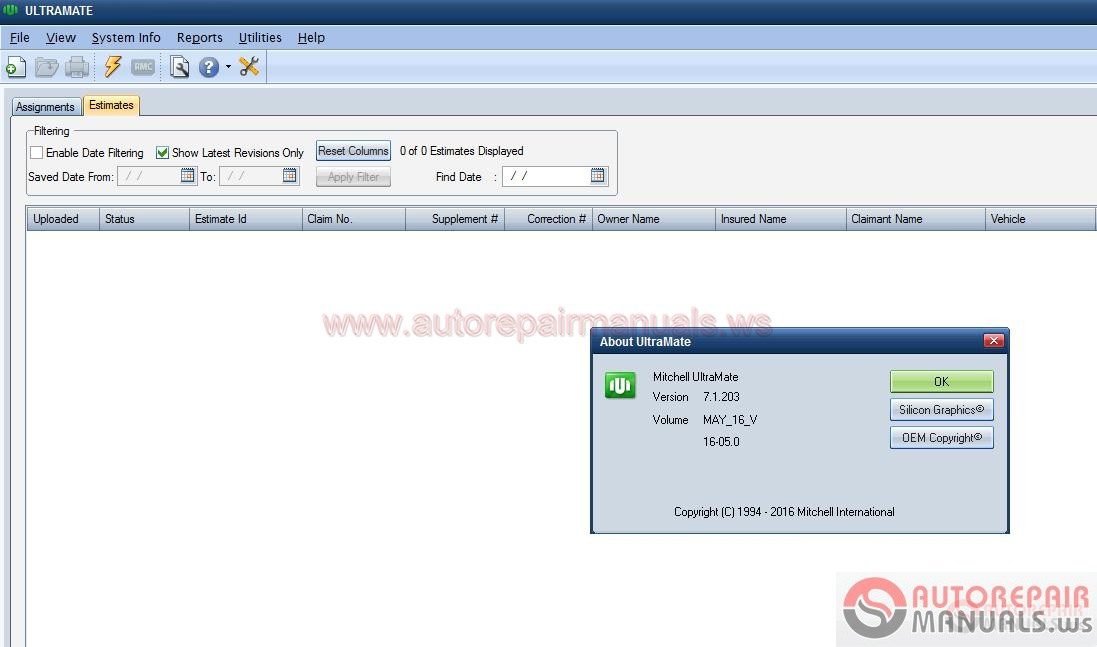This screenshot has width=1097, height=647.
Task: Click the Mitchell International copyright text
Action: [784, 512]
